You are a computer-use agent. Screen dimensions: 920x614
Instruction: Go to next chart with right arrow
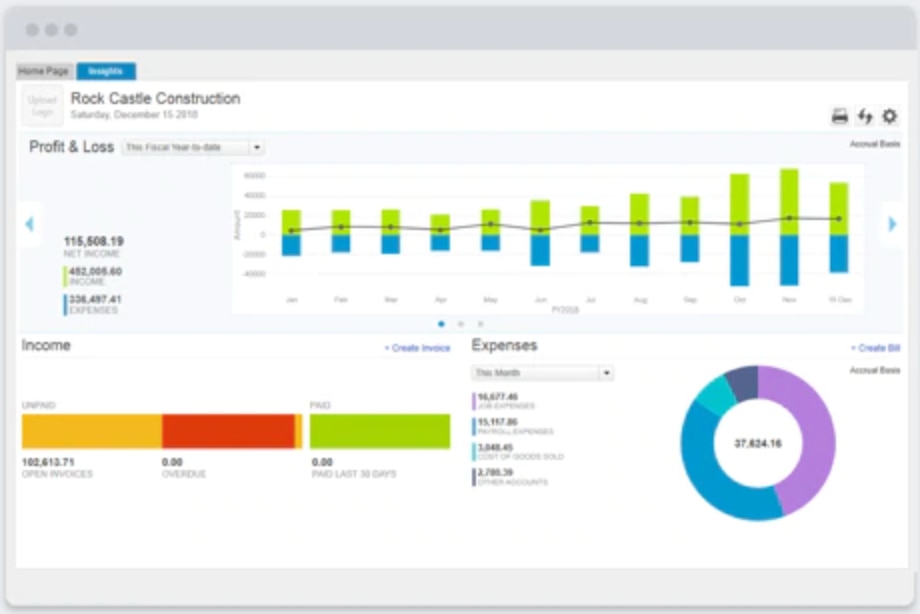[892, 224]
